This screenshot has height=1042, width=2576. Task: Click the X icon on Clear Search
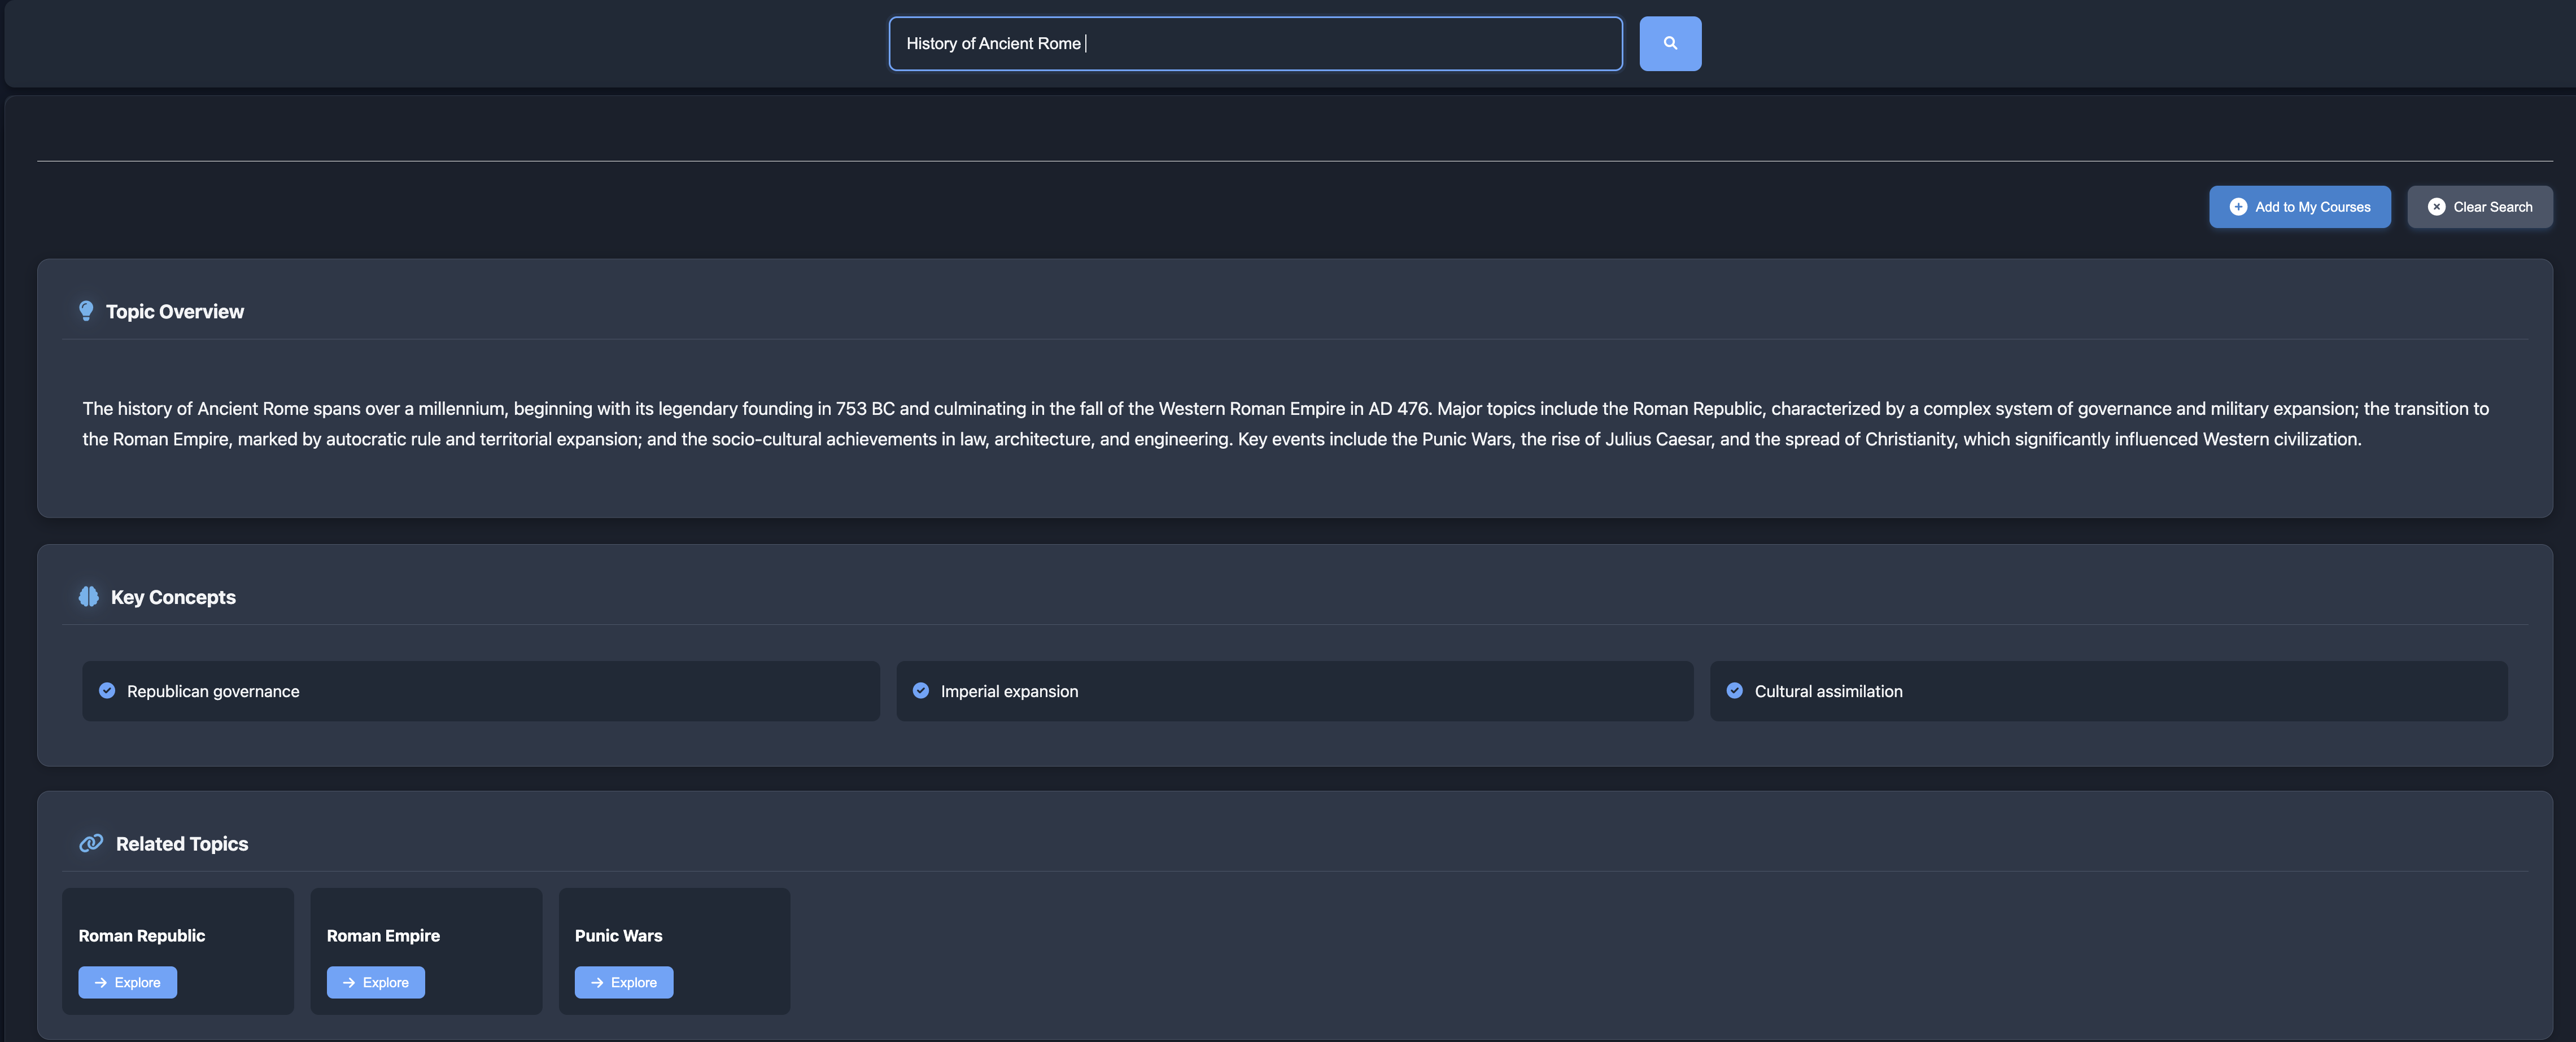[2436, 207]
